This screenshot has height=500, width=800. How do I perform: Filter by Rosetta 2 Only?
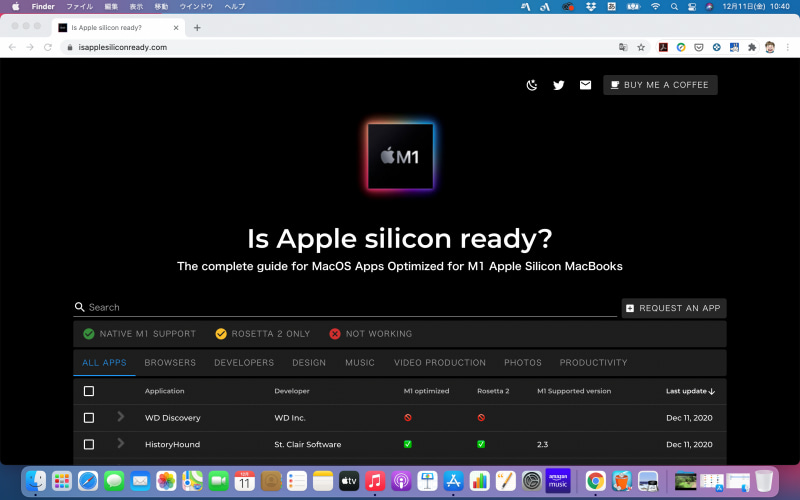(263, 334)
